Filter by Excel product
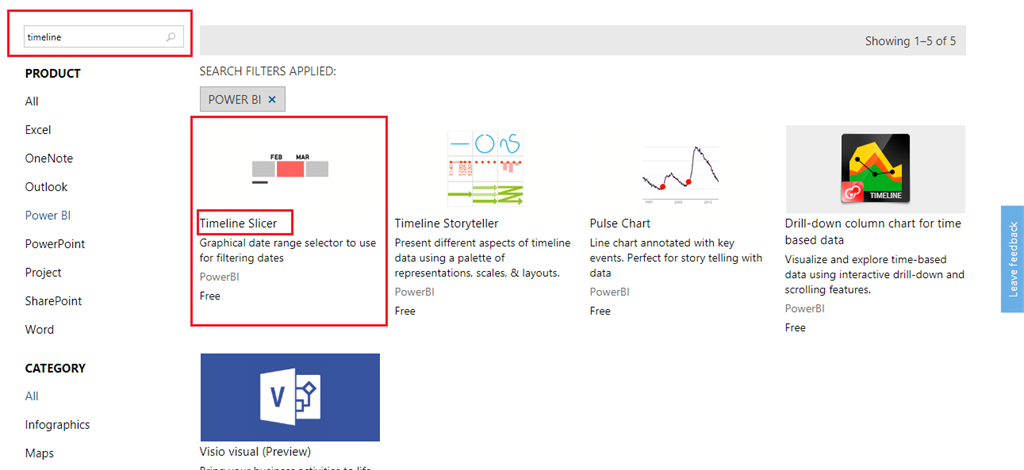Image resolution: width=1024 pixels, height=470 pixels. pyautogui.click(x=38, y=130)
